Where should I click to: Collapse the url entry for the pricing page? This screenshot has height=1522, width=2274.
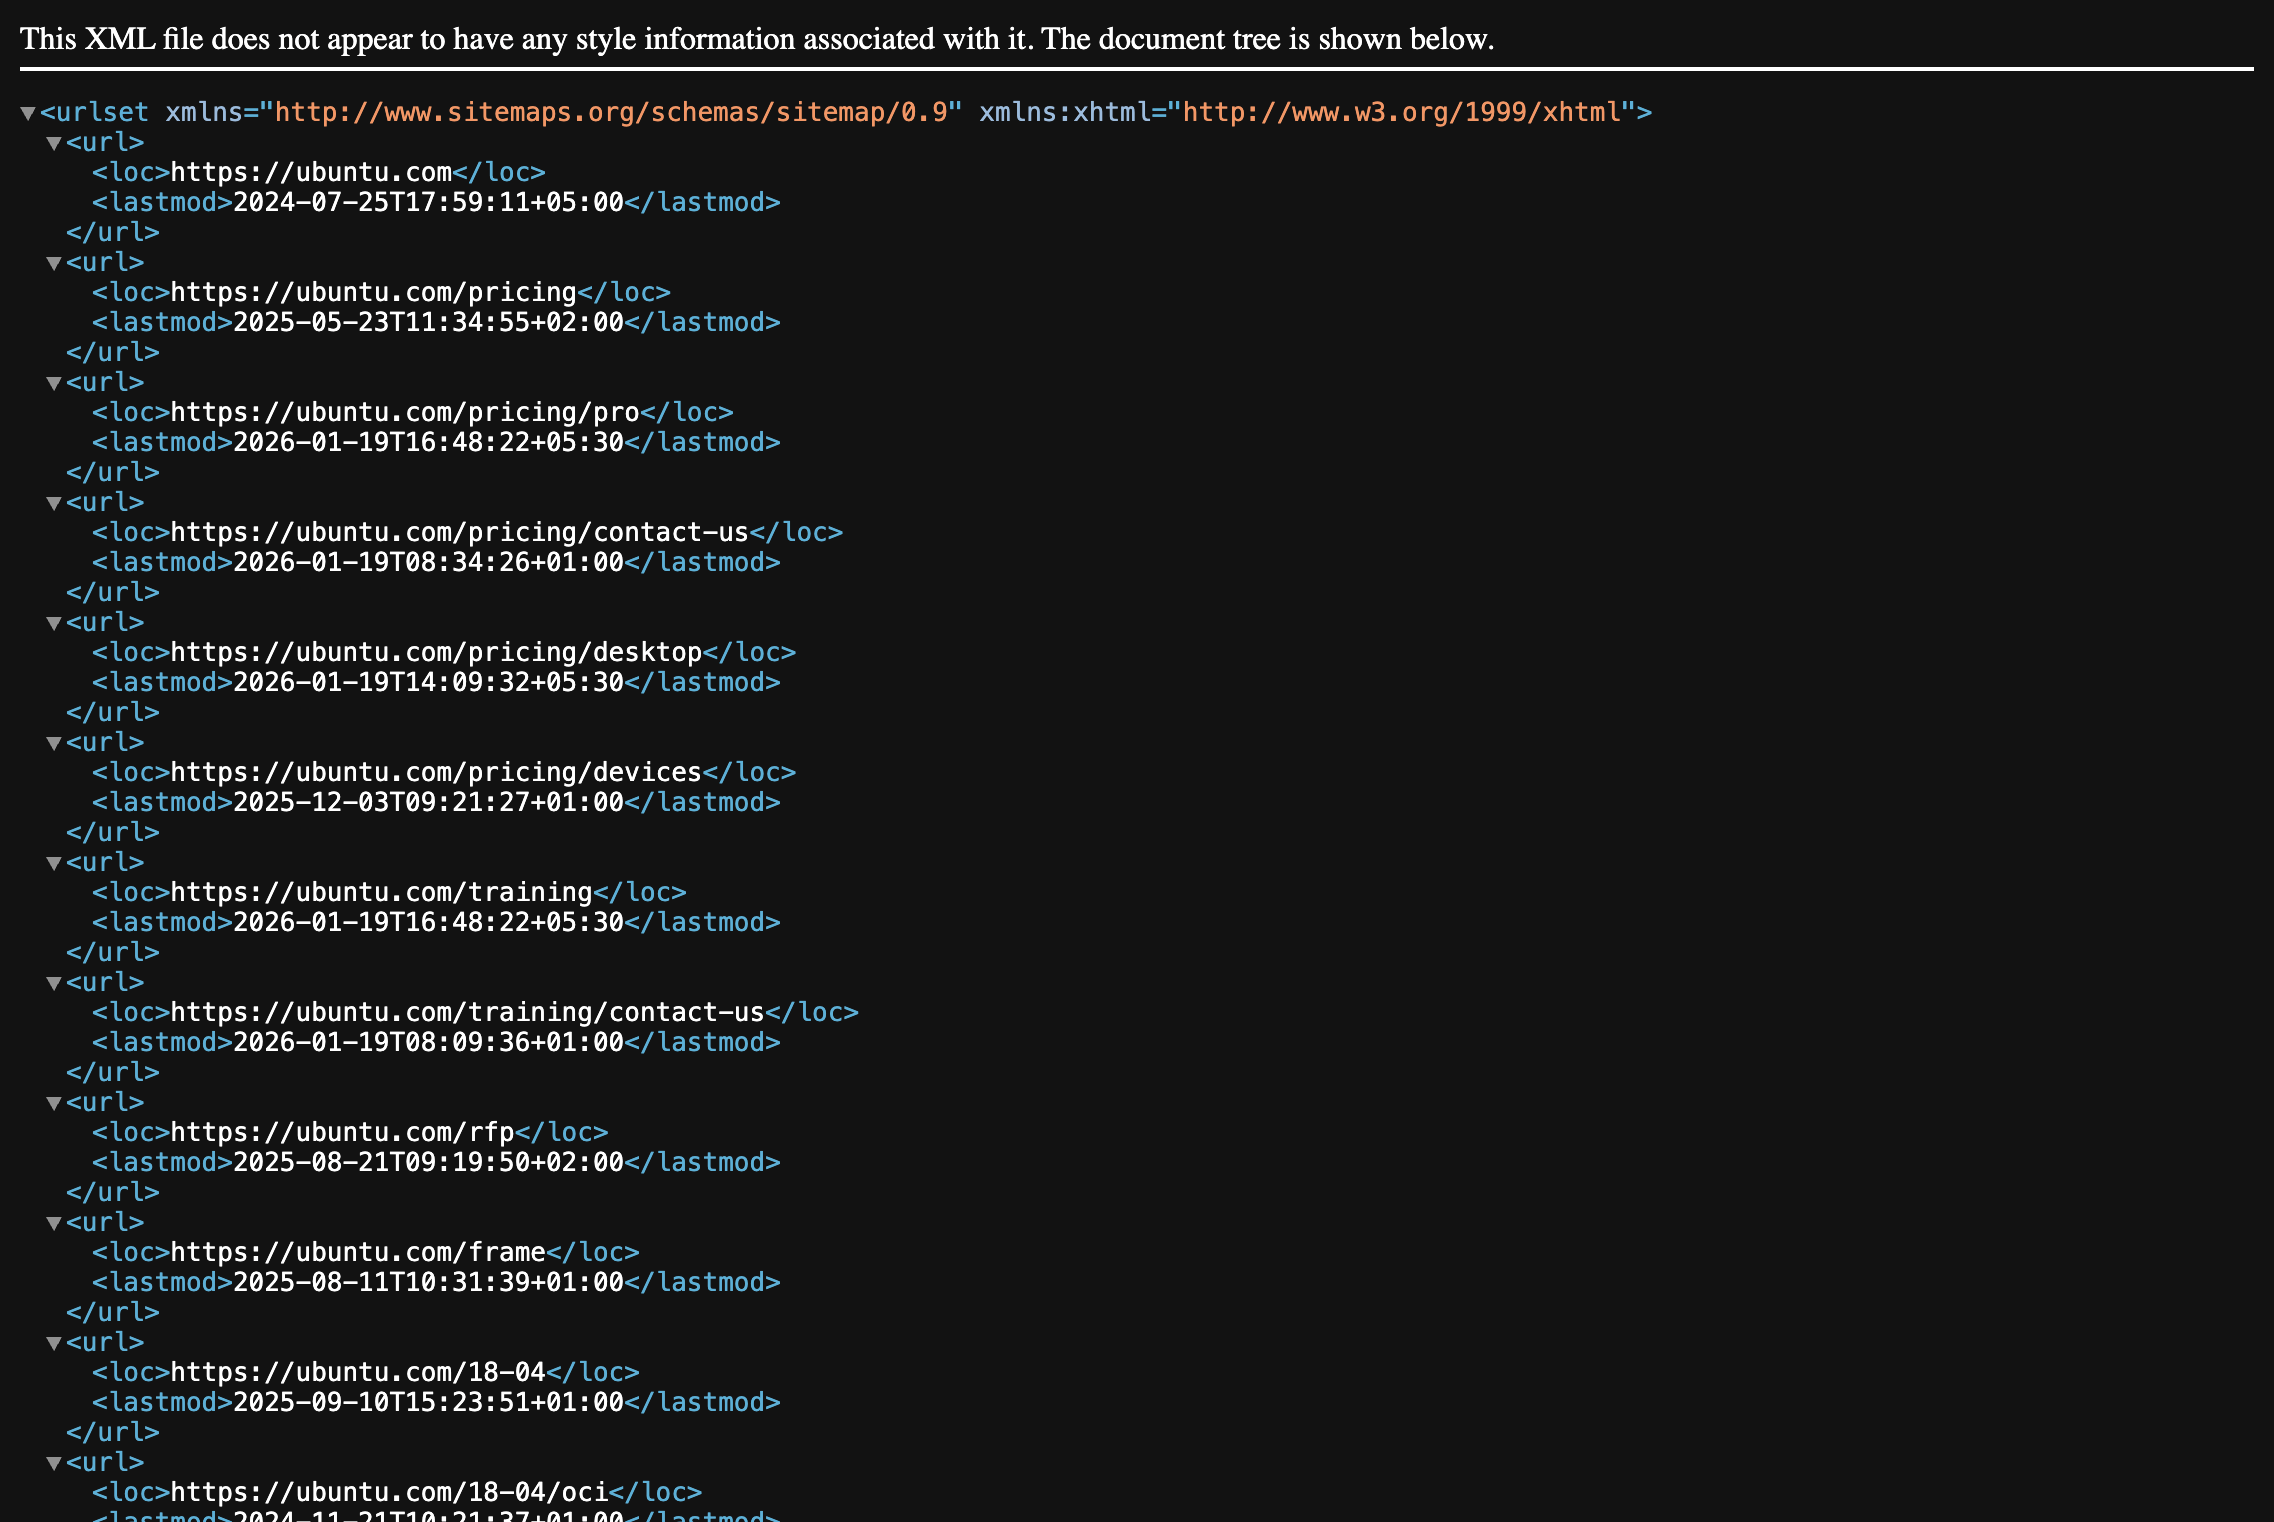[x=53, y=262]
